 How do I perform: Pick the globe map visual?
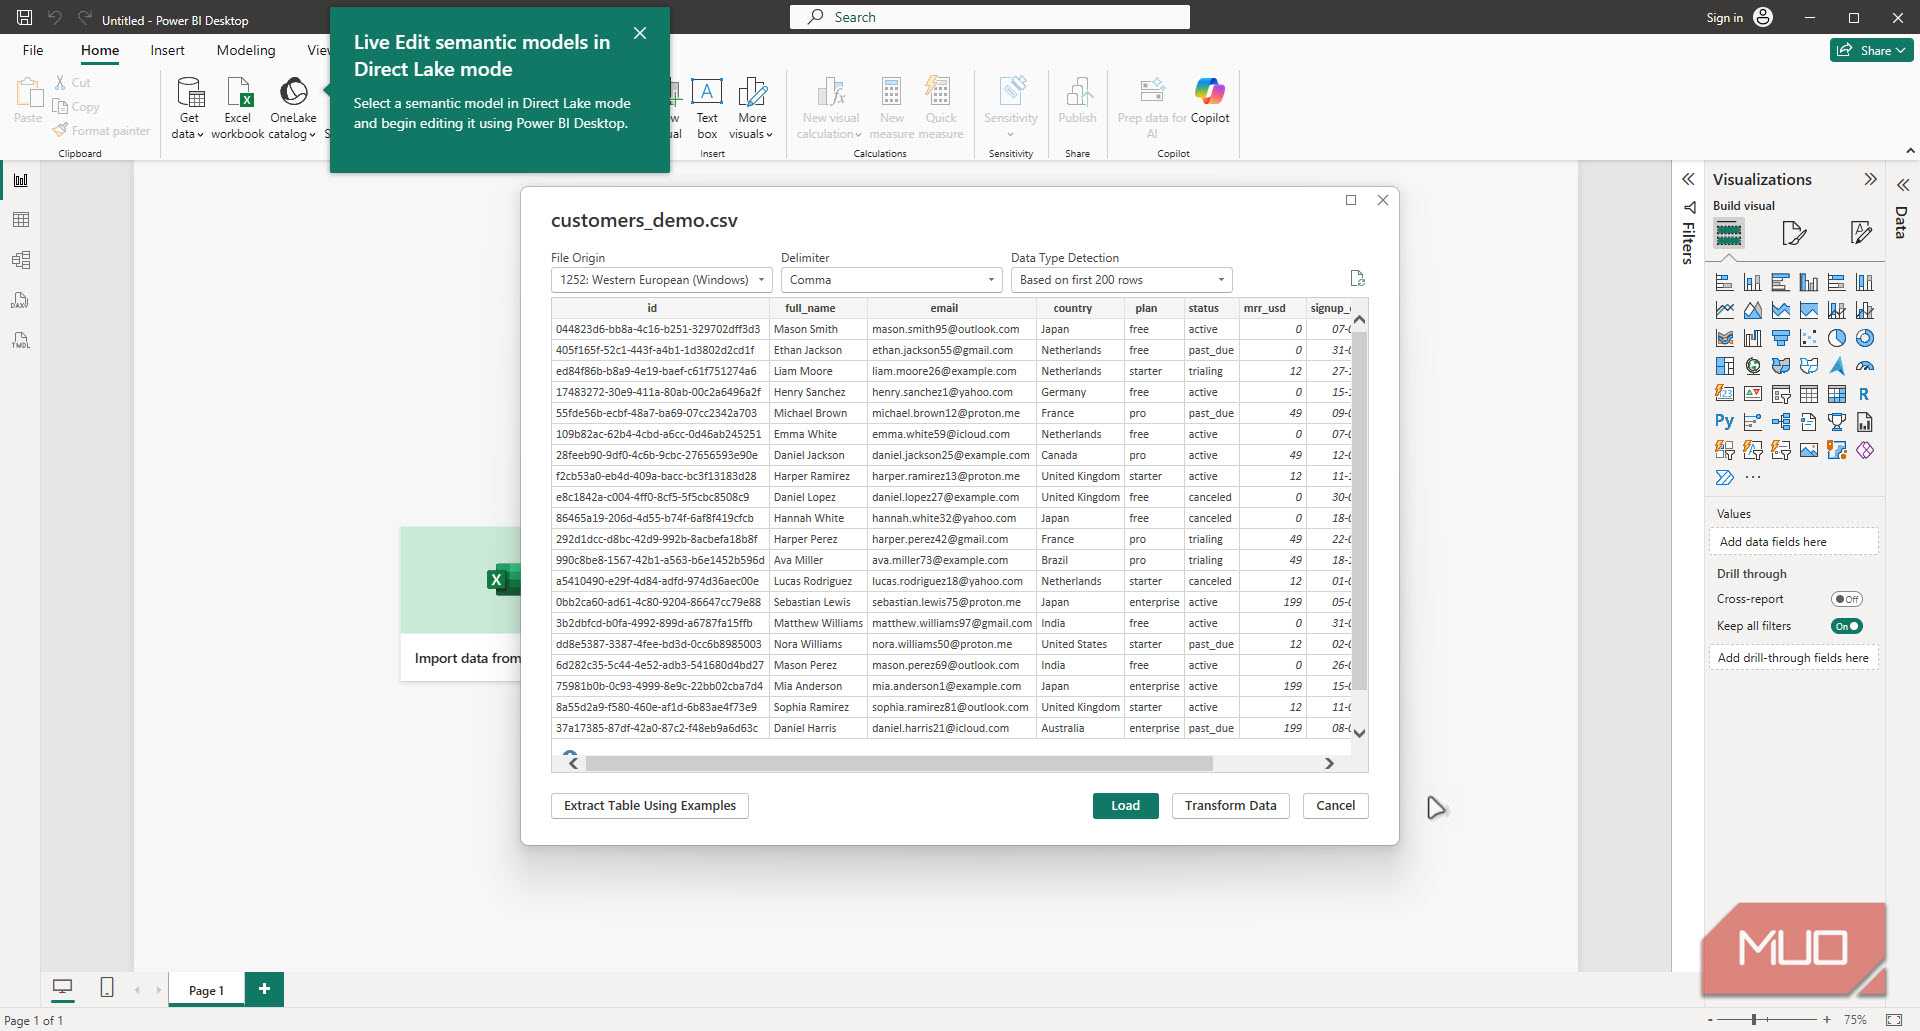(x=1752, y=367)
